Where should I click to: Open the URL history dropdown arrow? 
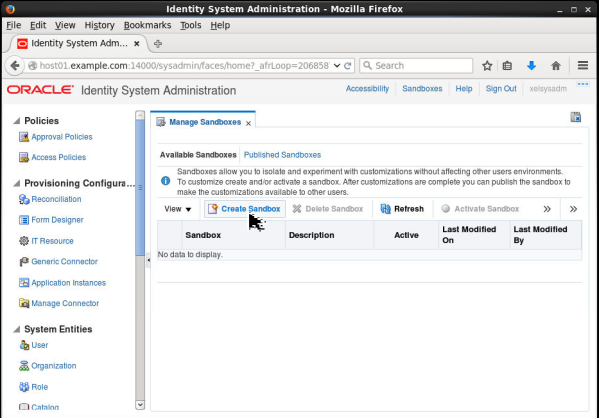pos(337,66)
